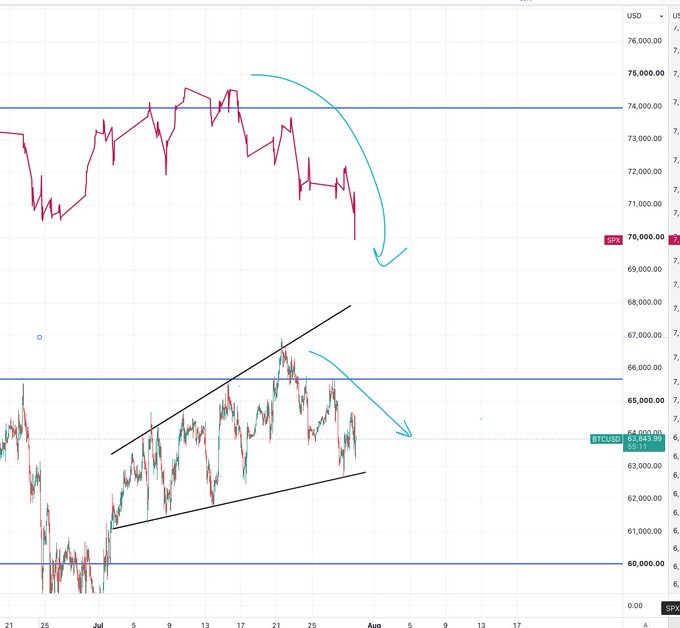Click the 63,000.00 price axis label

point(644,466)
